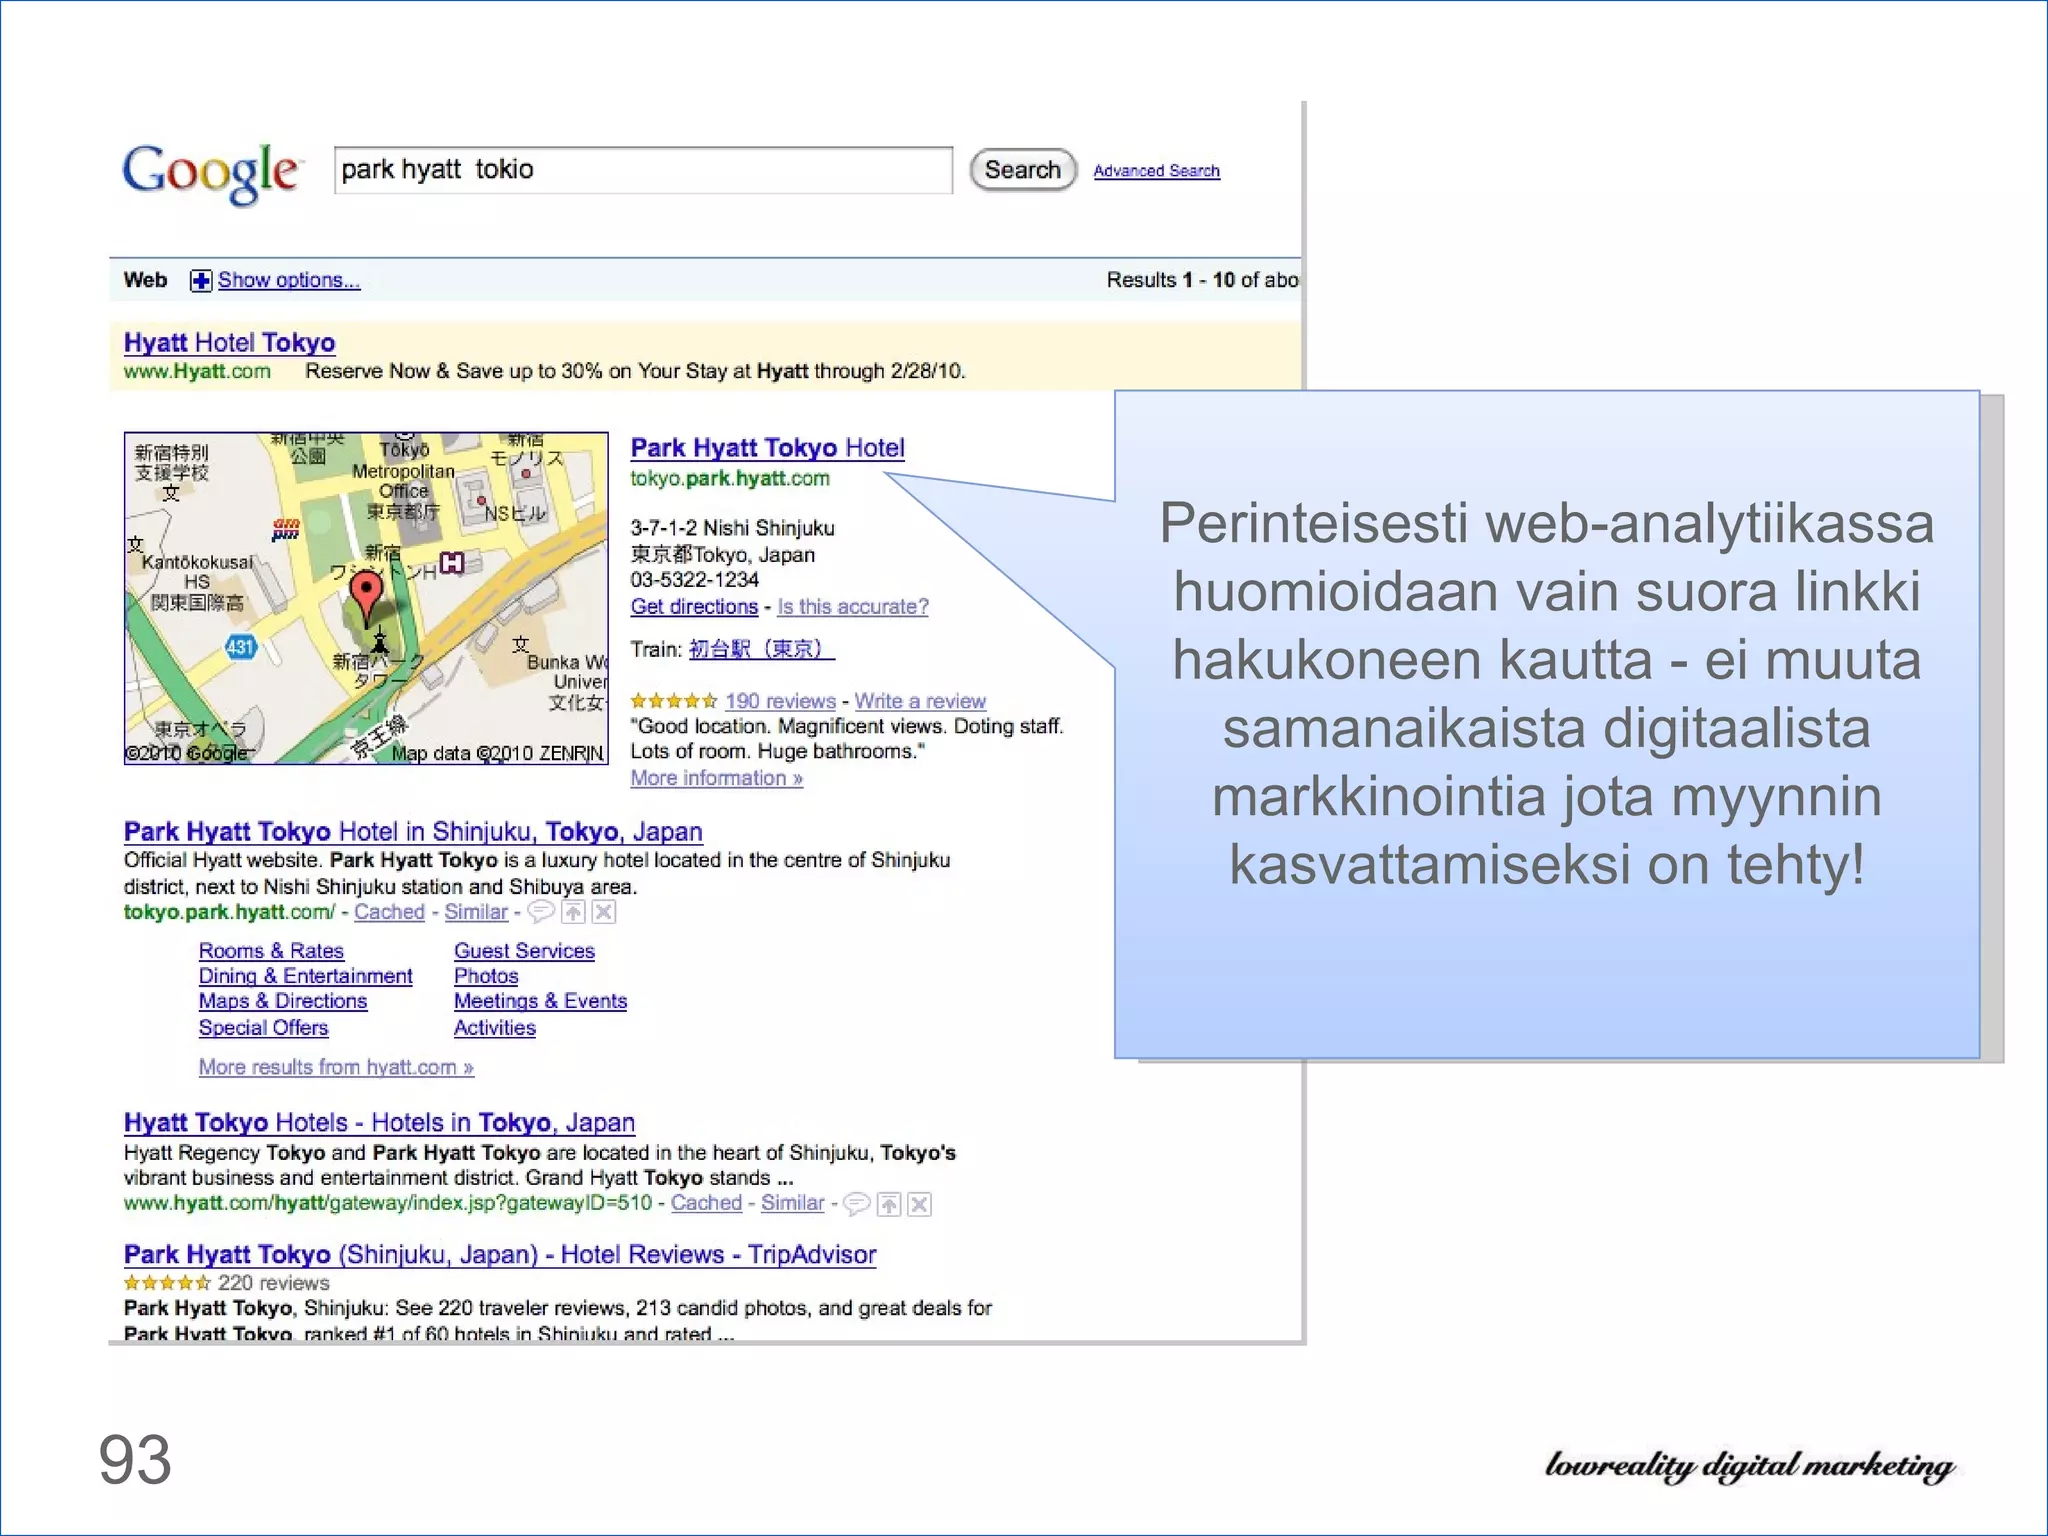Click 'Write a review' link
This screenshot has height=1536, width=2048.
920,701
